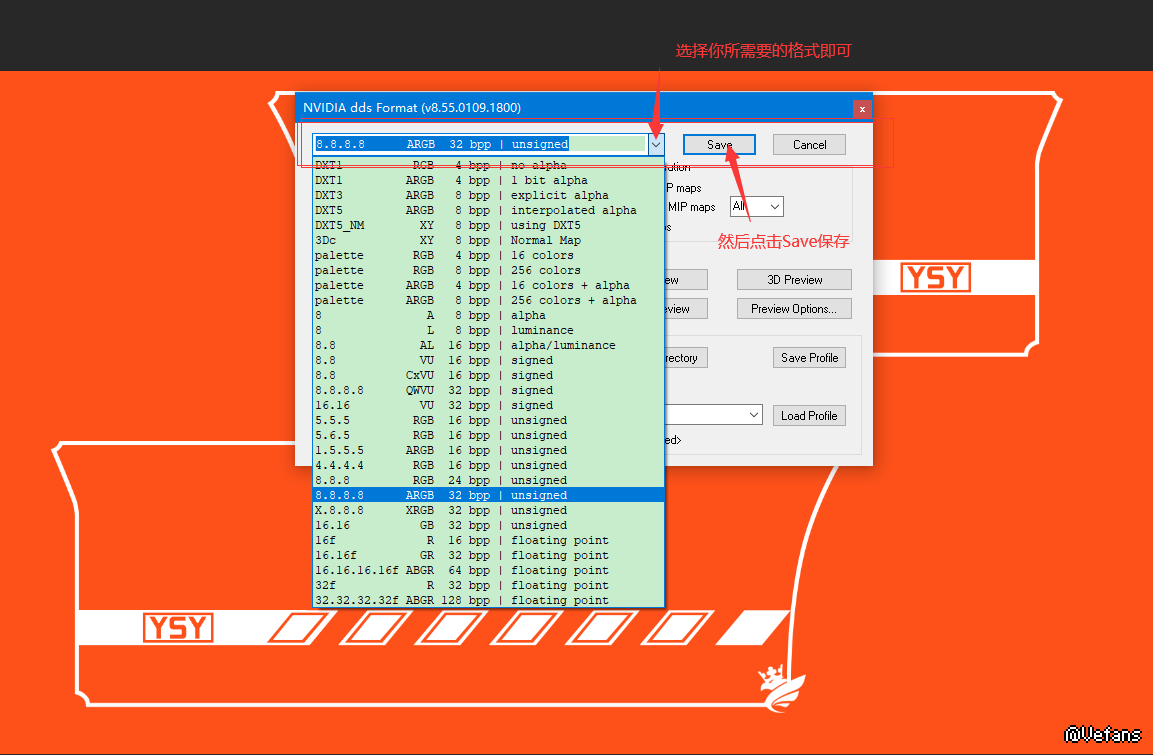Collapse the format combo box arrow
The image size is (1153, 755).
[x=656, y=145]
